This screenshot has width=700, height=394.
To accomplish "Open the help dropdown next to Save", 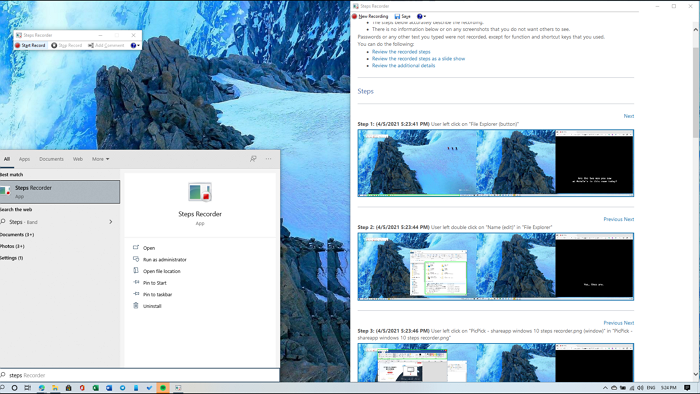I will click(421, 17).
